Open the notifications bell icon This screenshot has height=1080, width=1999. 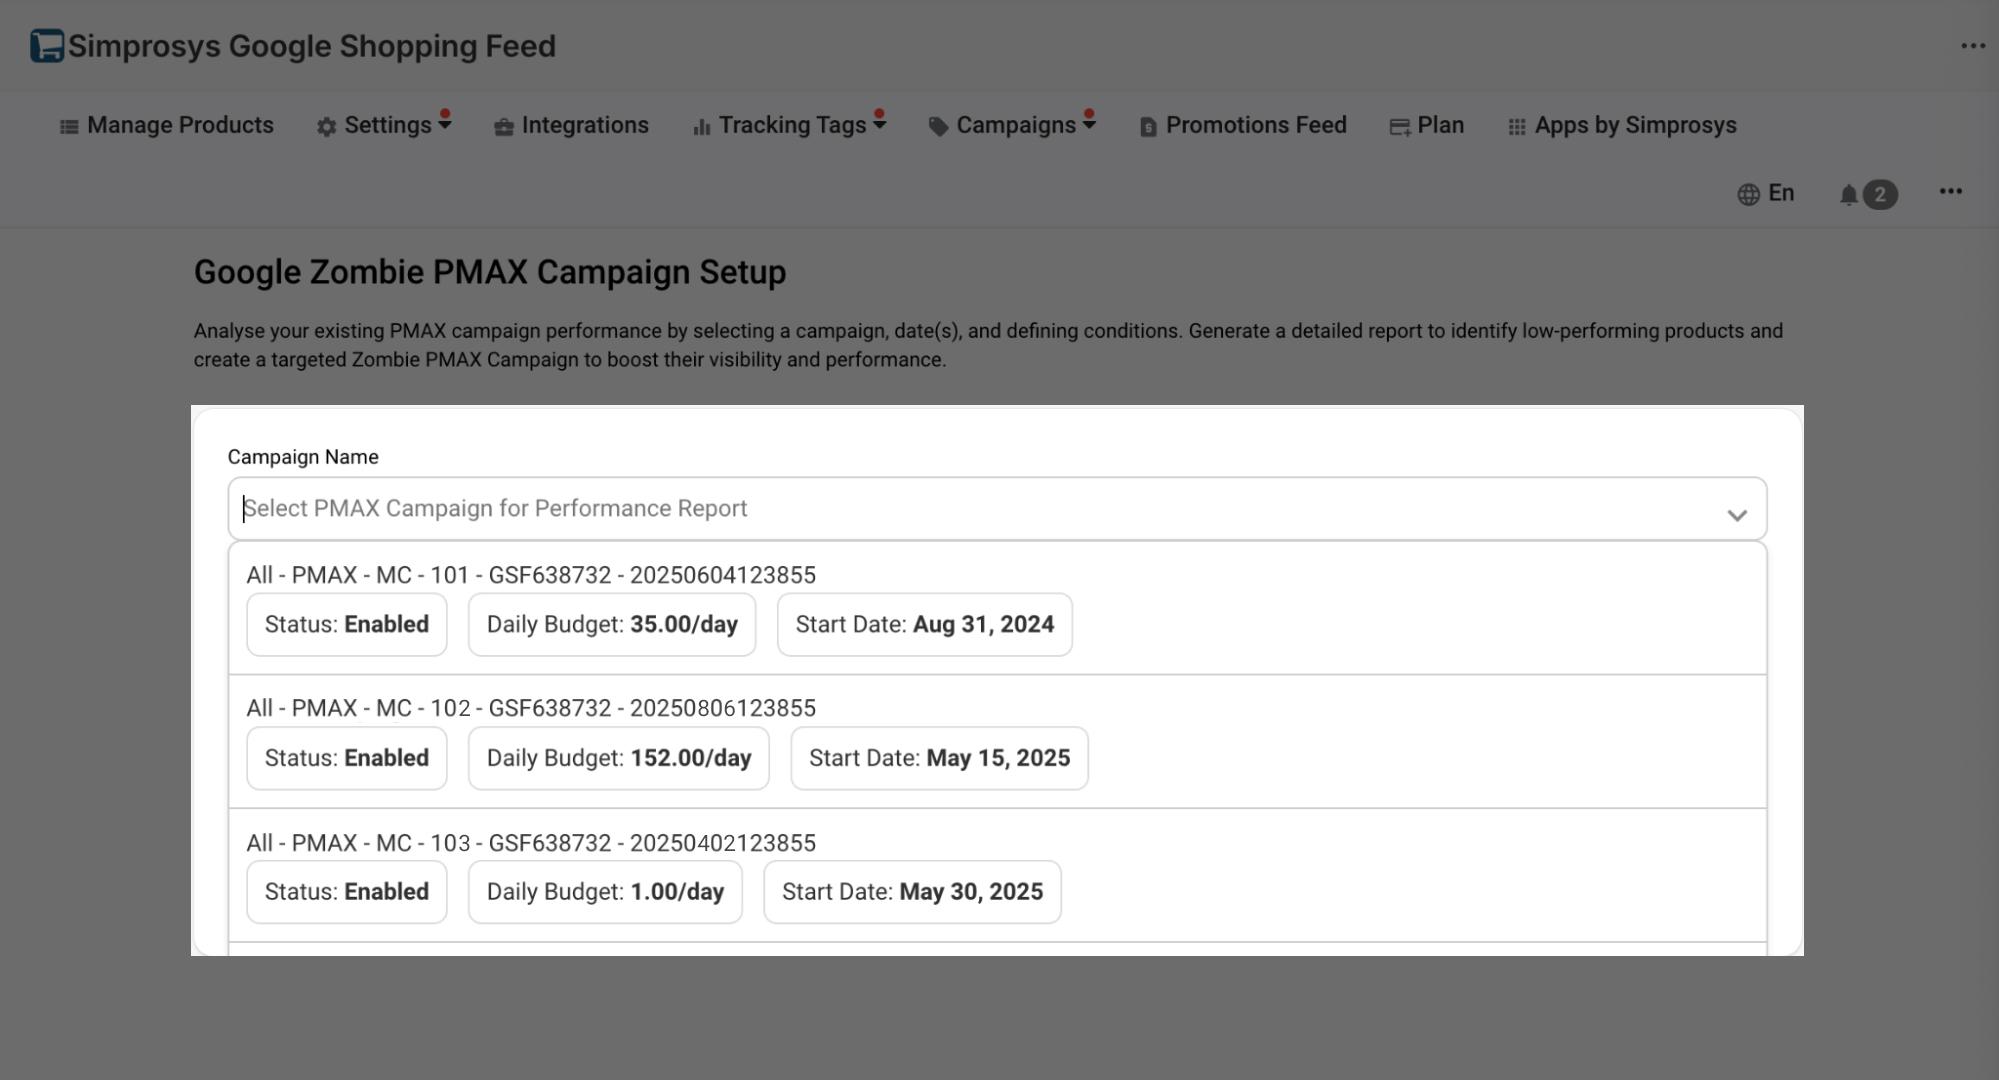pos(1848,195)
